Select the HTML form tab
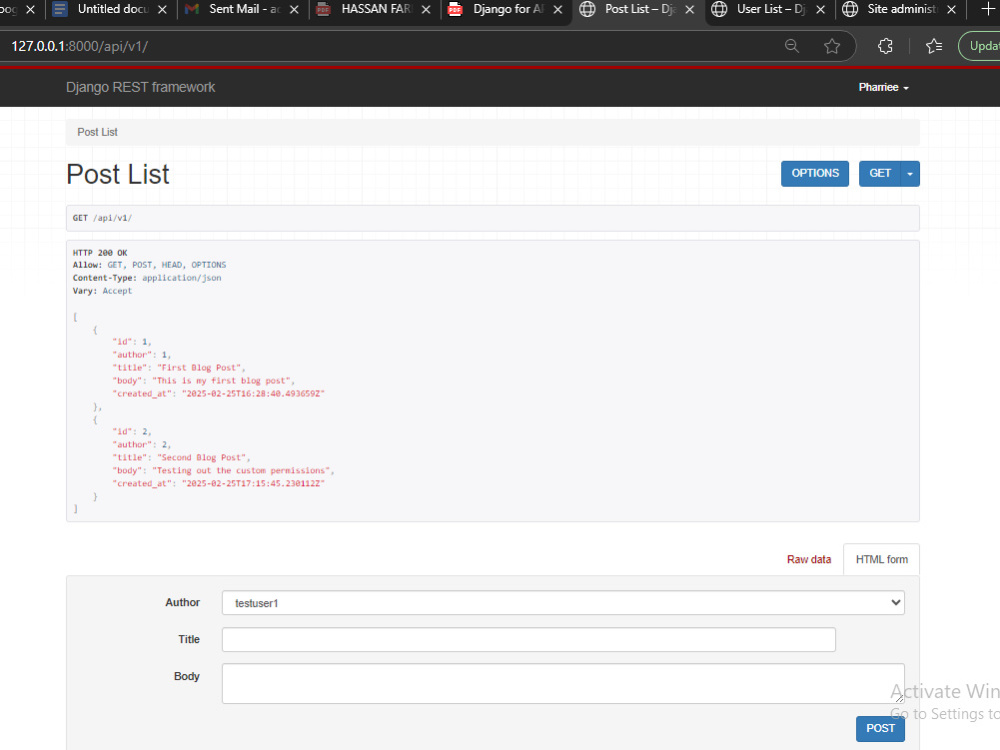 [x=881, y=559]
